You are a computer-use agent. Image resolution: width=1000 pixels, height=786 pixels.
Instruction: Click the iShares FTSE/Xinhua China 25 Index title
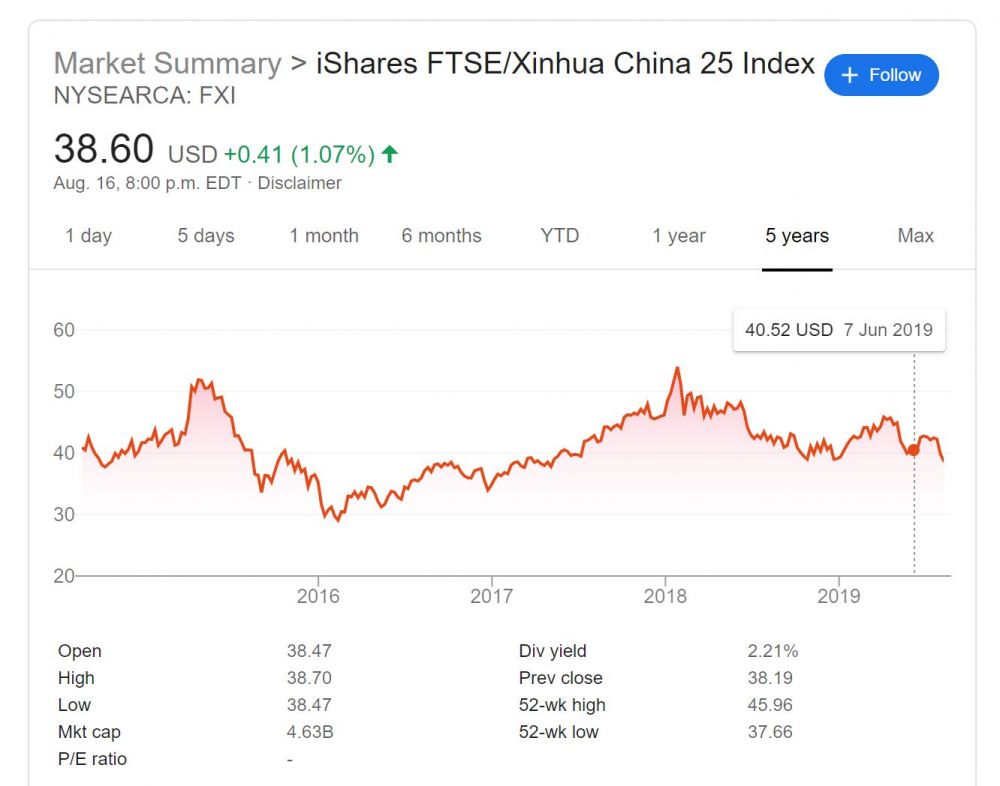click(x=565, y=63)
